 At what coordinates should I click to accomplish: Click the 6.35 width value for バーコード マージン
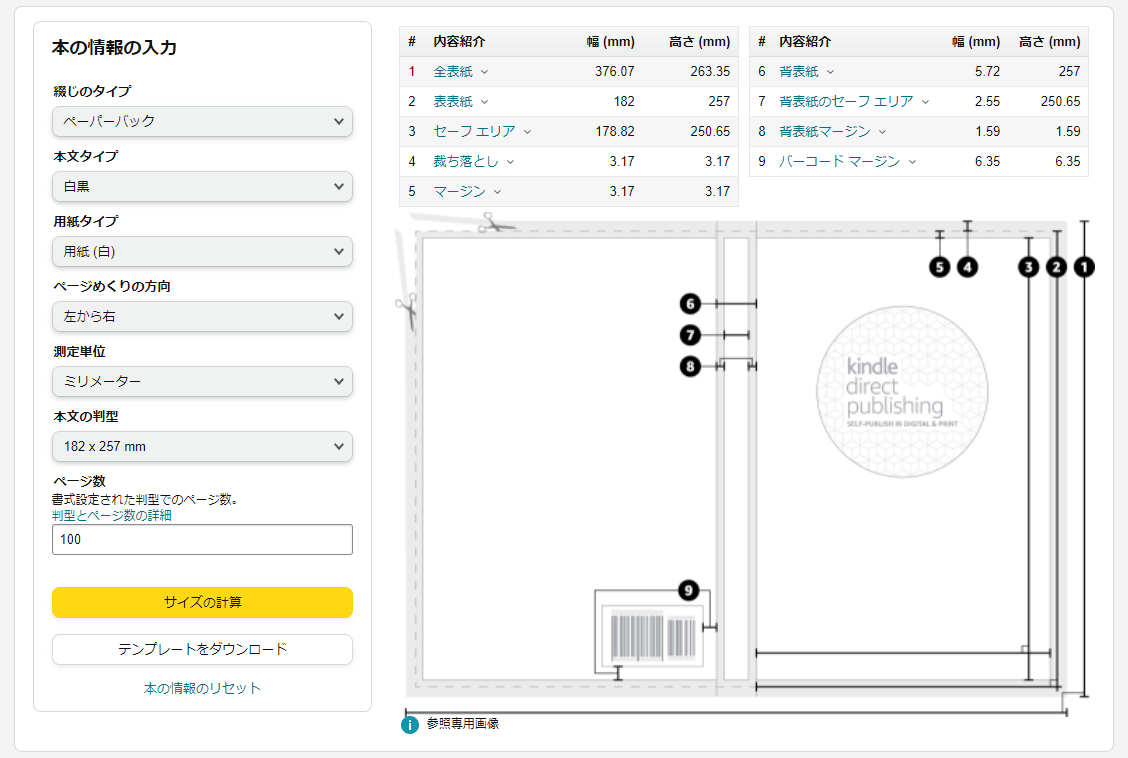coord(987,162)
